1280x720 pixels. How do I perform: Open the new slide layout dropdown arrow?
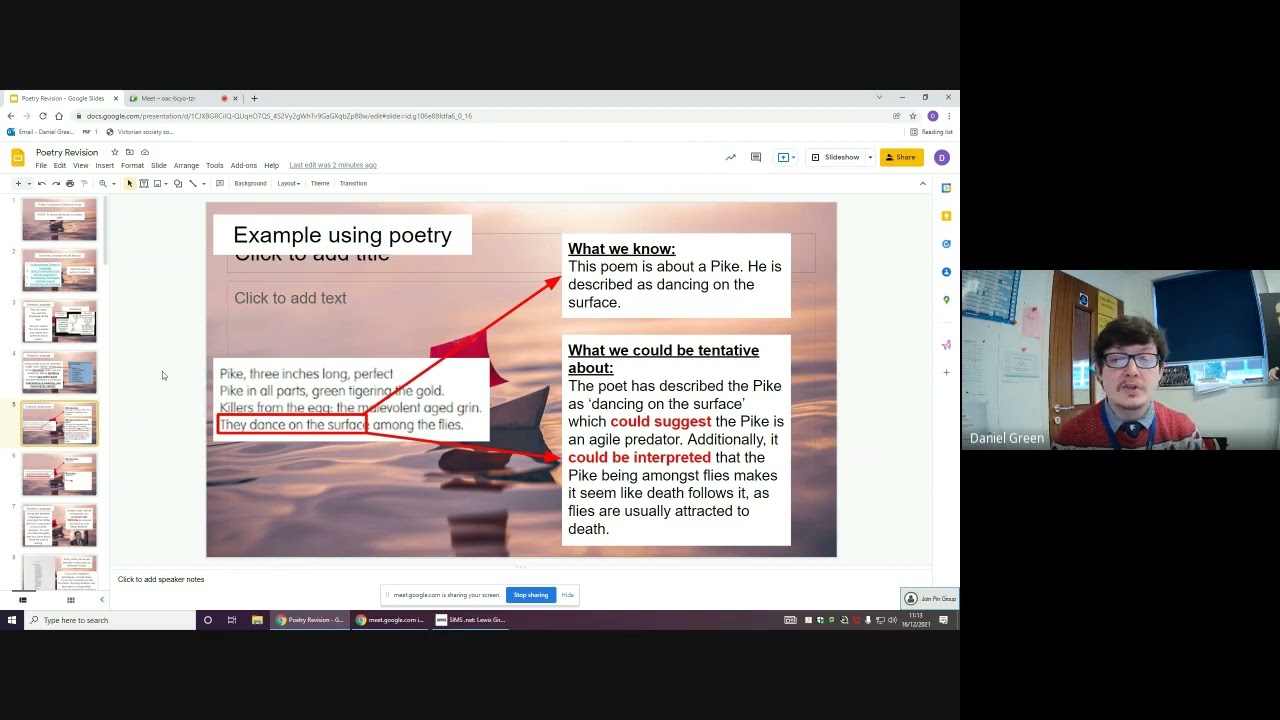point(27,183)
